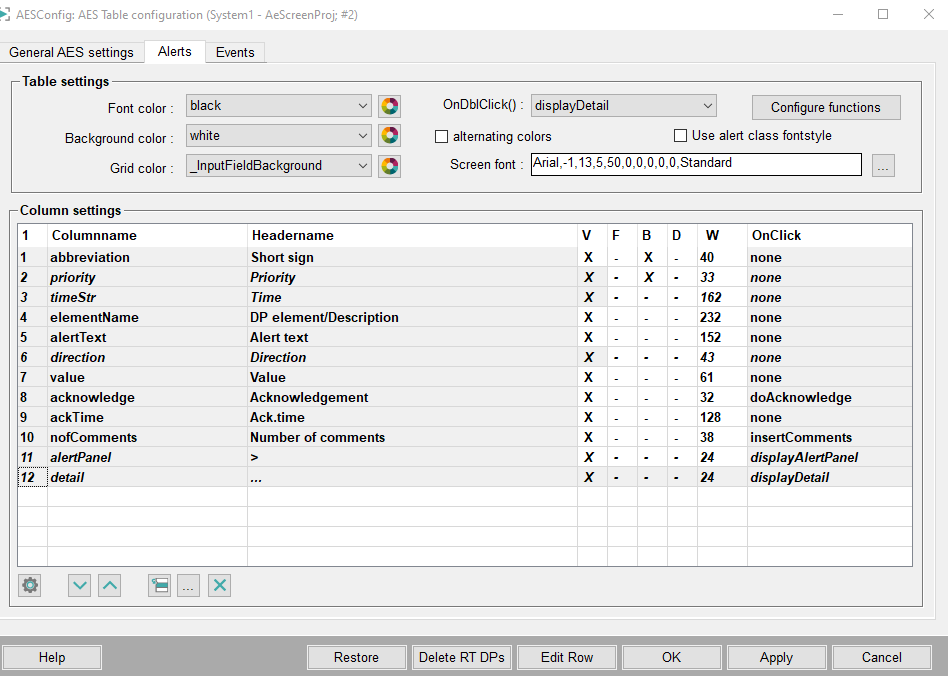Click the Configure functions button
948x676 pixels.
tap(825, 107)
